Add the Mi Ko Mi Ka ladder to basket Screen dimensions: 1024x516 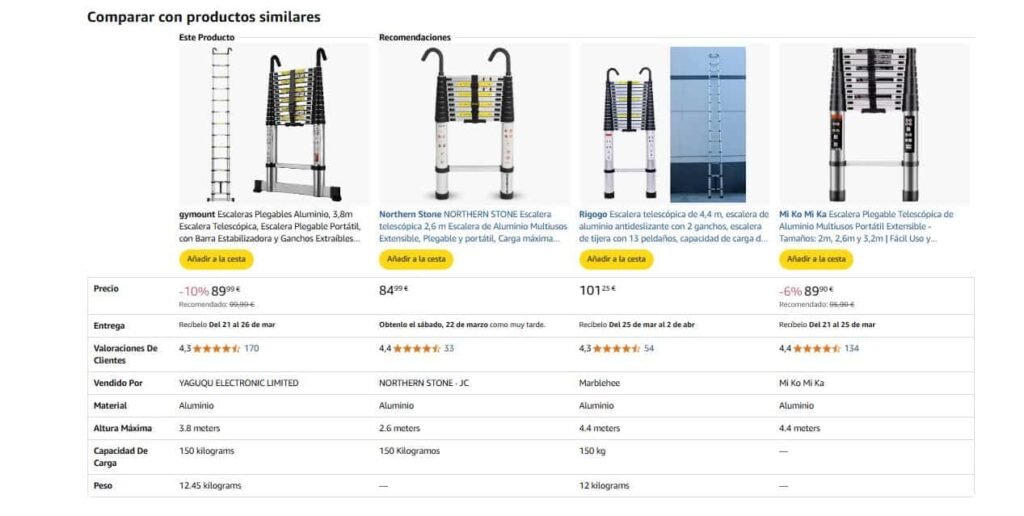[x=816, y=259]
